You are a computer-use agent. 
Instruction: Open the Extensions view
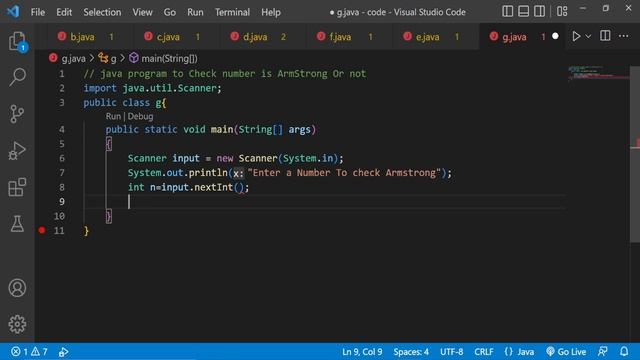pos(17,187)
